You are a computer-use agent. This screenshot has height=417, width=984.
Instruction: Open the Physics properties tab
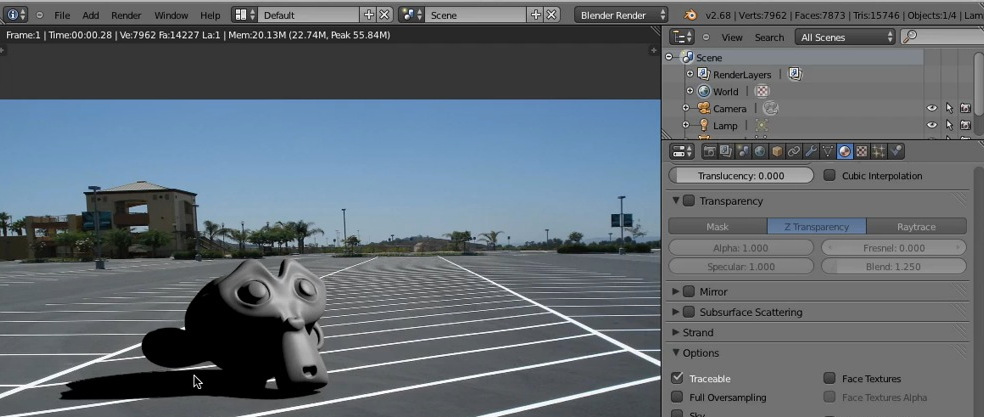[x=896, y=151]
